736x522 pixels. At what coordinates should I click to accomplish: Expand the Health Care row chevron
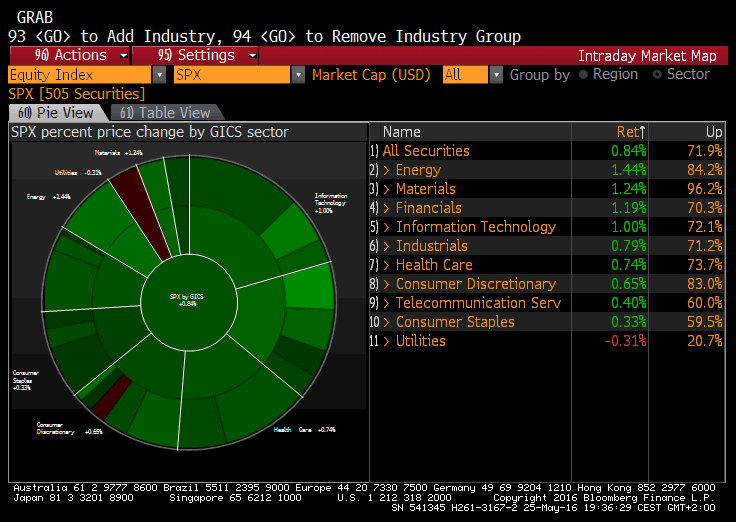[x=386, y=265]
